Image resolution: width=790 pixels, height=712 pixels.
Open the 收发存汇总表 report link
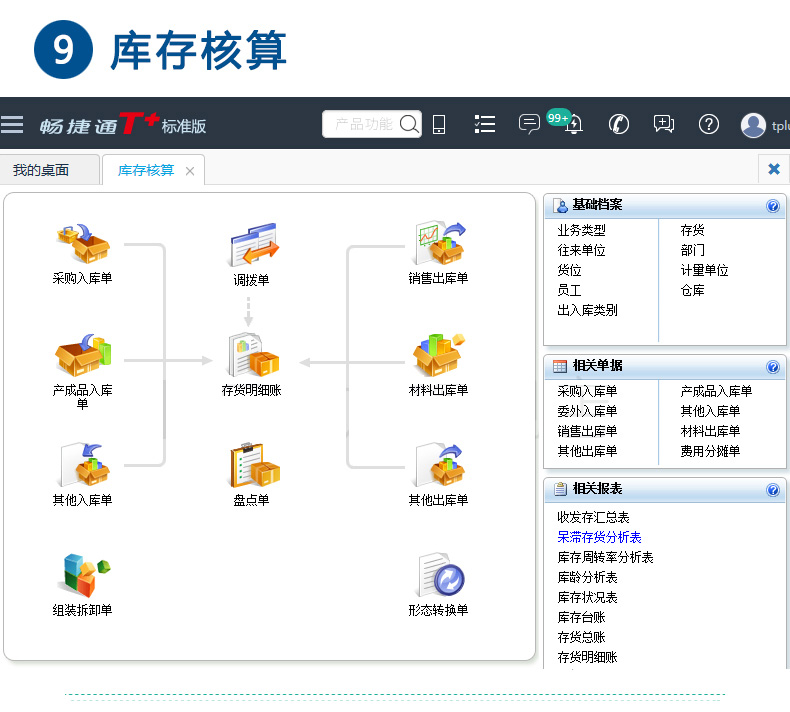pyautogui.click(x=593, y=517)
